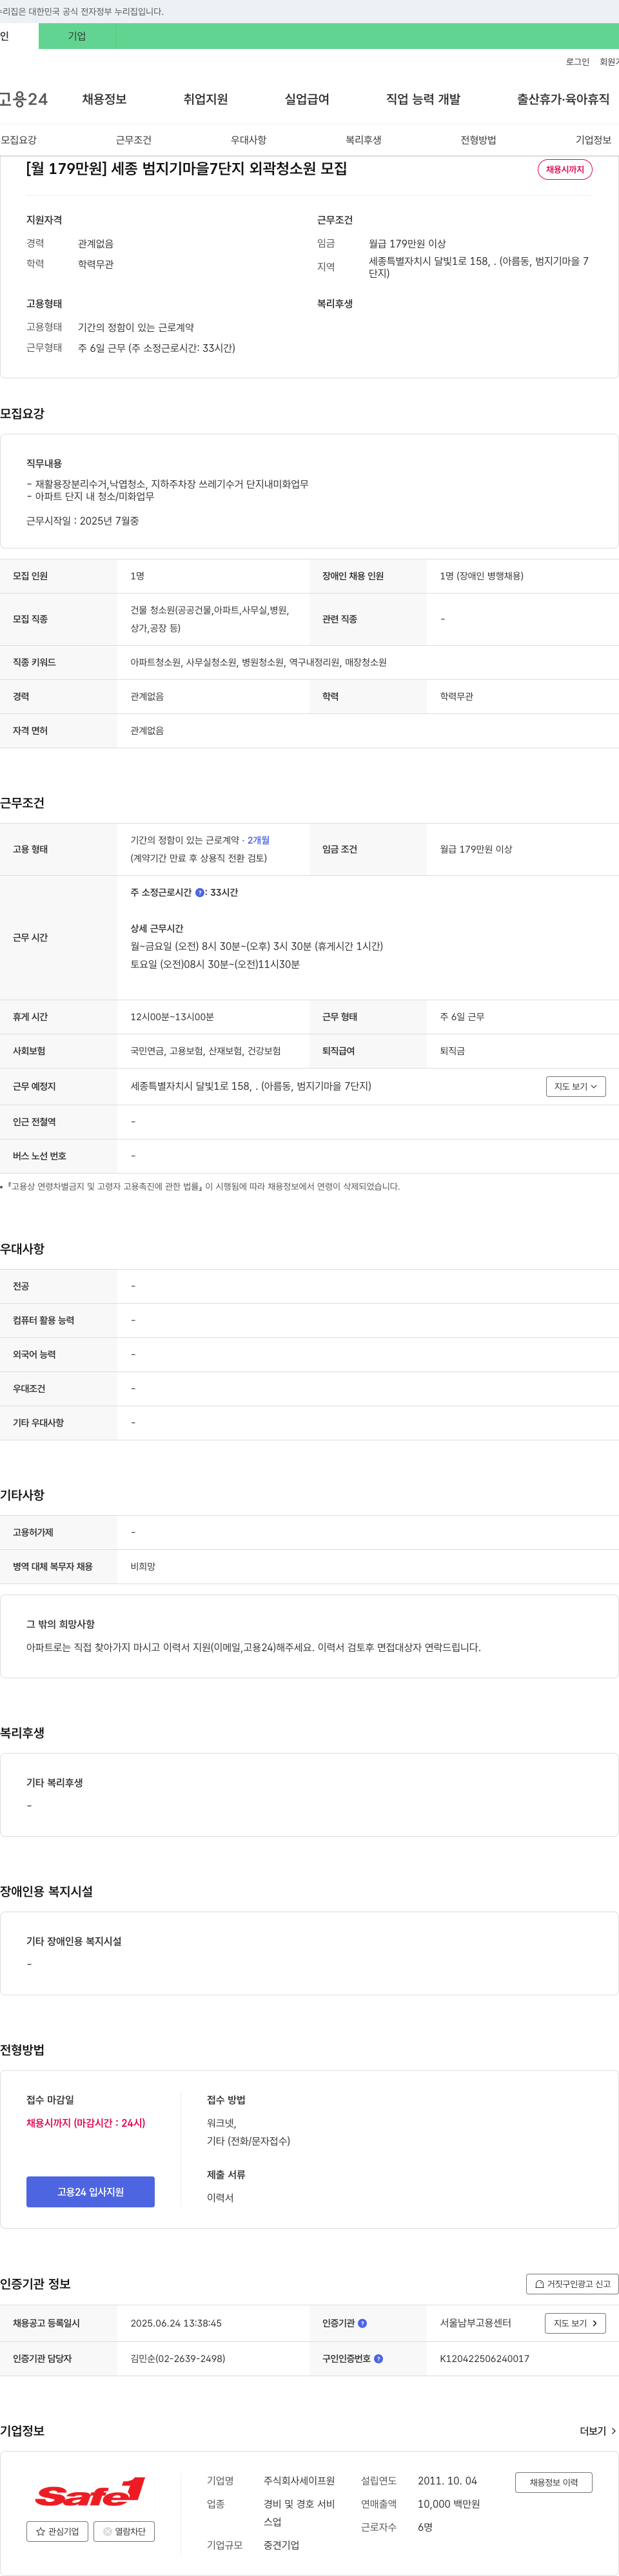Open the 실업급여 menu
Screen dimensions: 619x2576
tap(307, 99)
